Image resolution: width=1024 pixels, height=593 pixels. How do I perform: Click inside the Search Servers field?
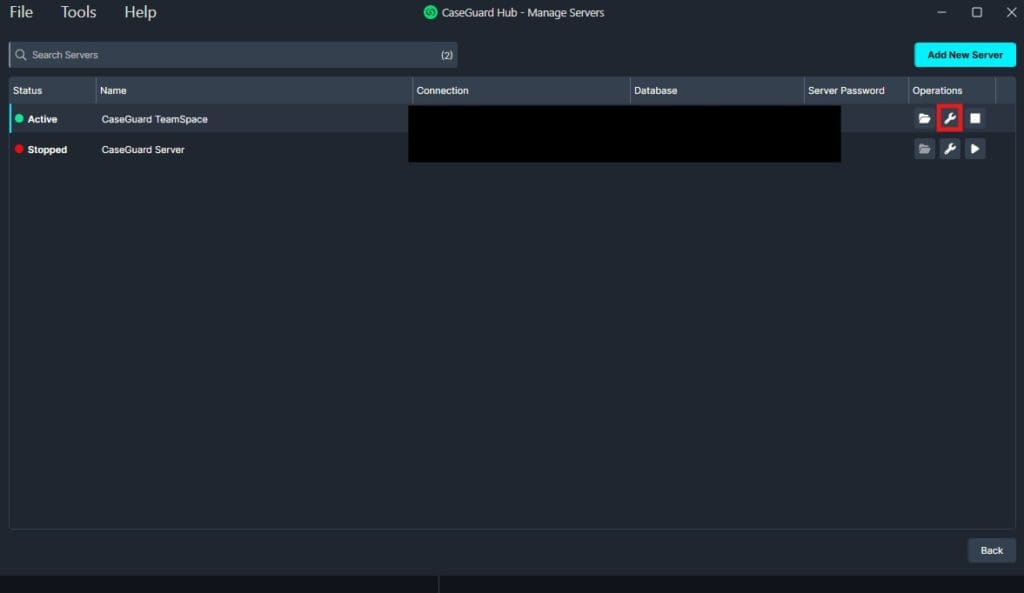[200, 55]
